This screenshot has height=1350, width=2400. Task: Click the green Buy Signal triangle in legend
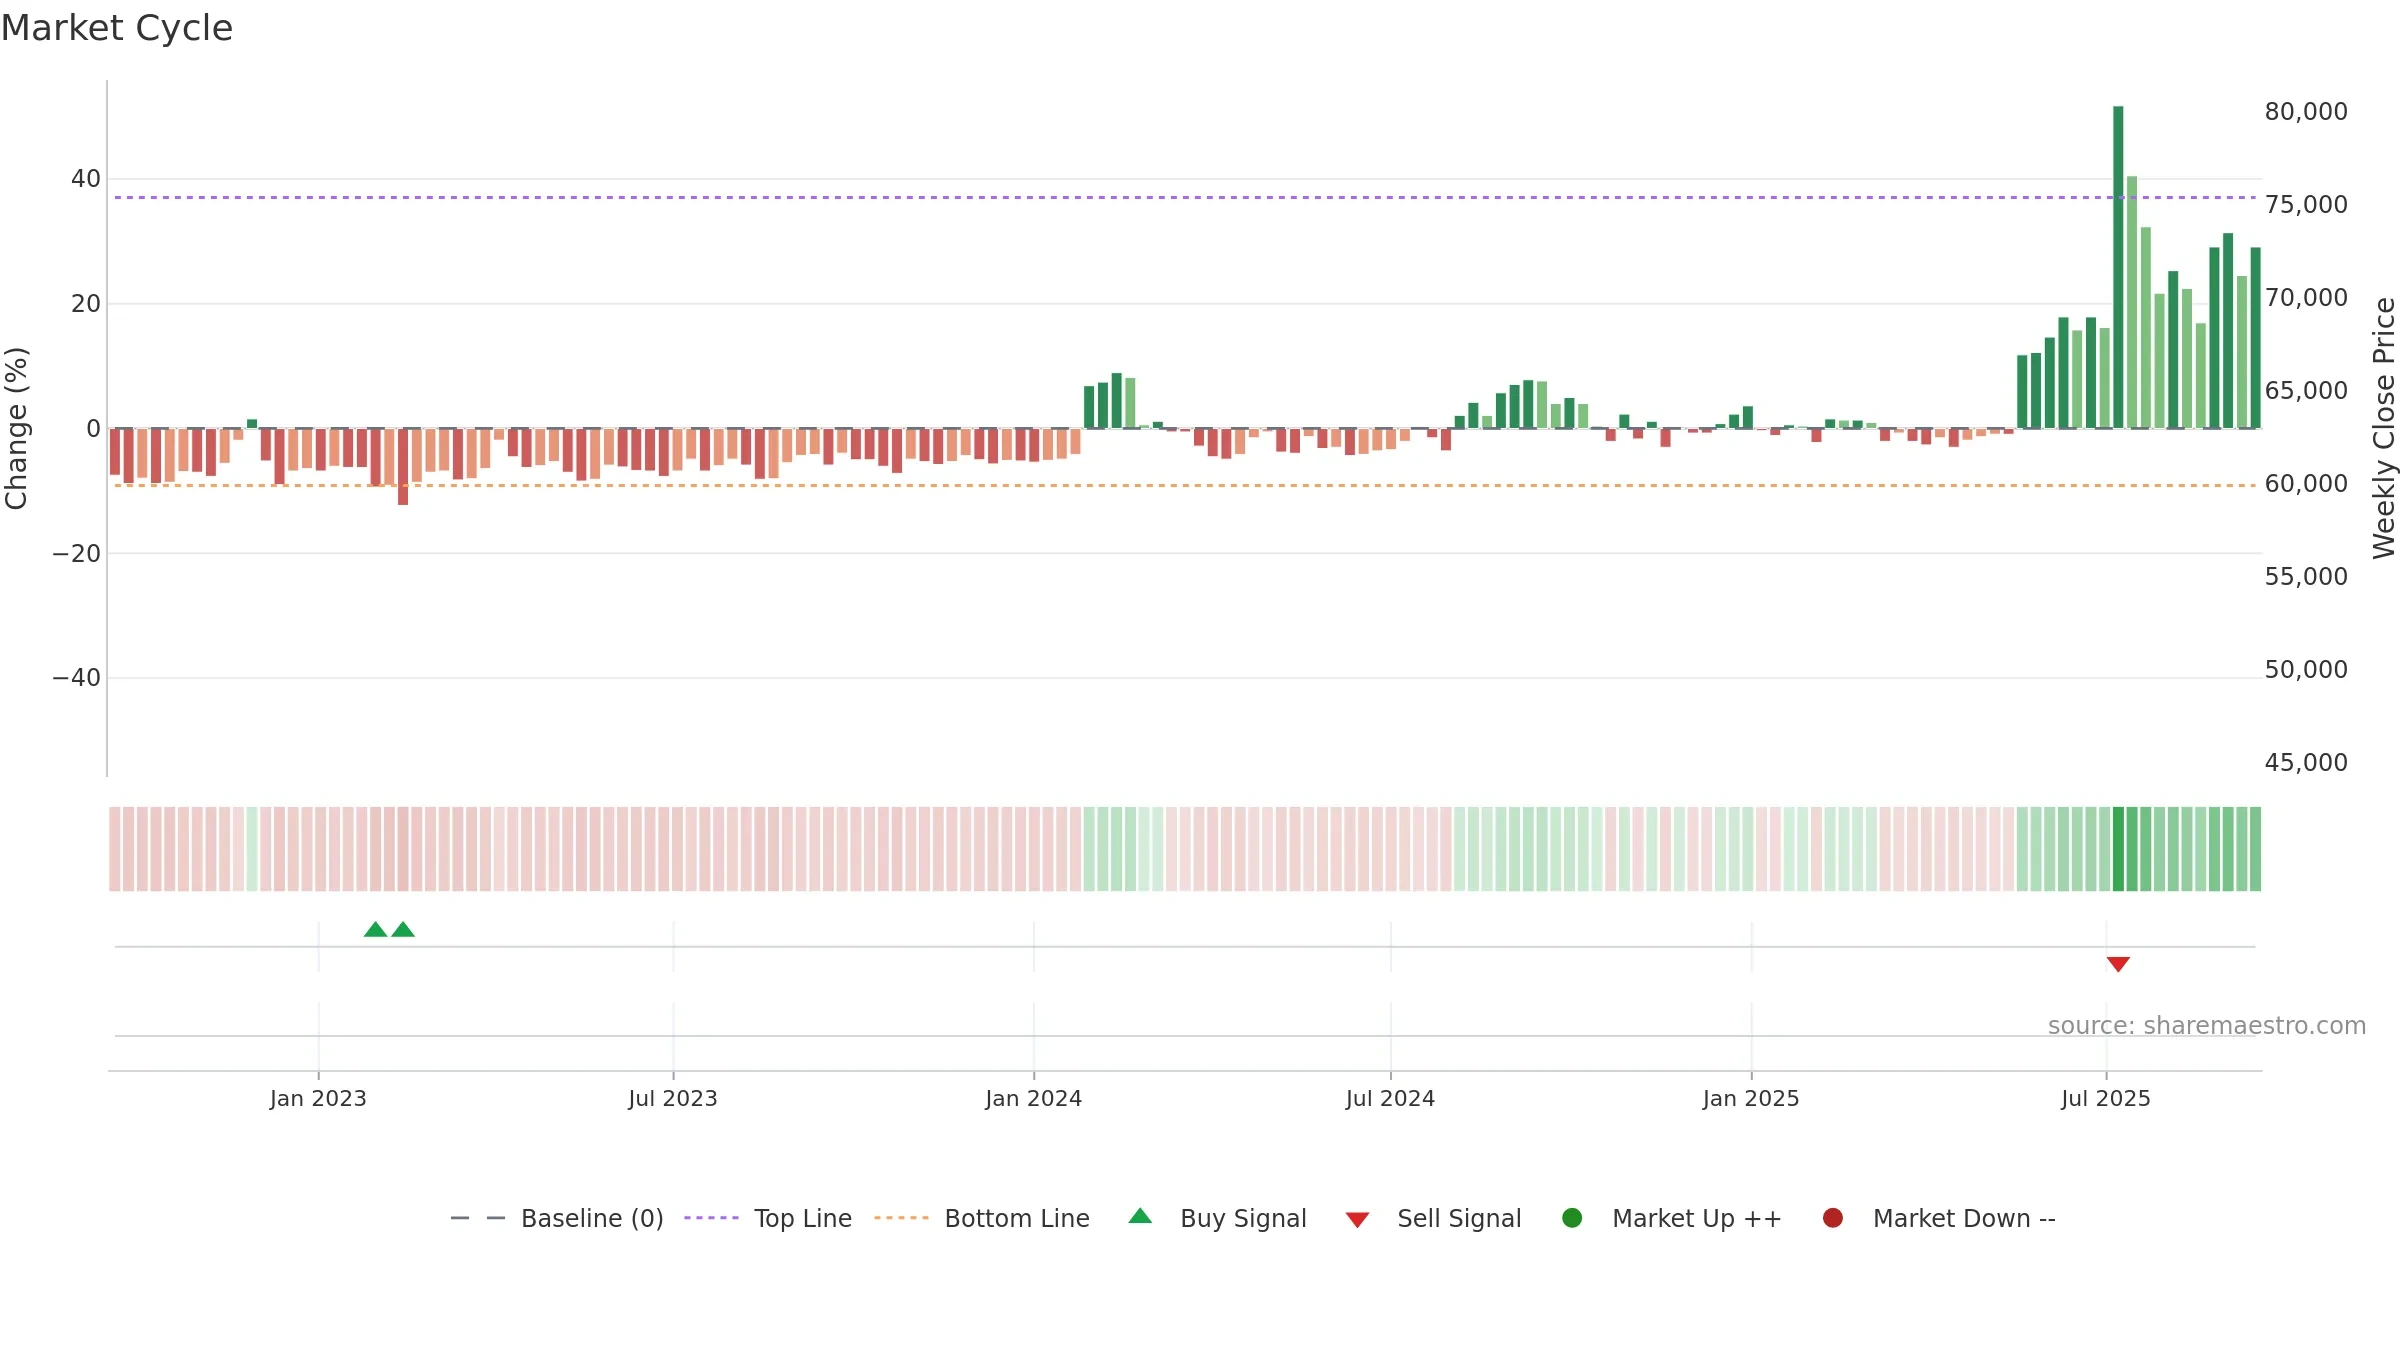pos(1140,1216)
